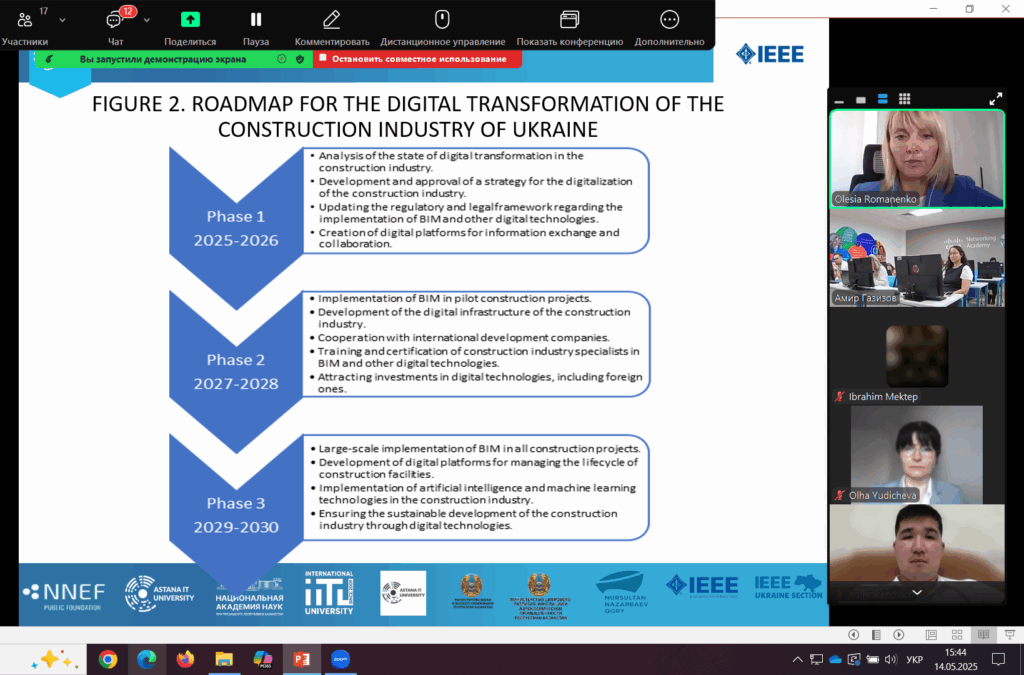Switch PowerPoint to Slide Sorter view
1024x675 pixels.
coord(957,635)
